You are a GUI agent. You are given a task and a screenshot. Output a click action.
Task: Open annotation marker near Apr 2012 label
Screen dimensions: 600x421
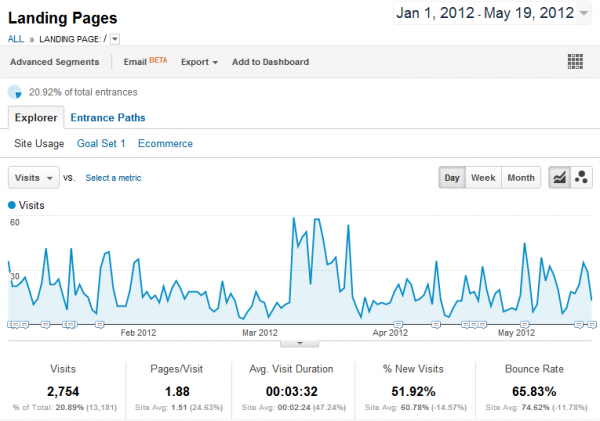(x=398, y=325)
